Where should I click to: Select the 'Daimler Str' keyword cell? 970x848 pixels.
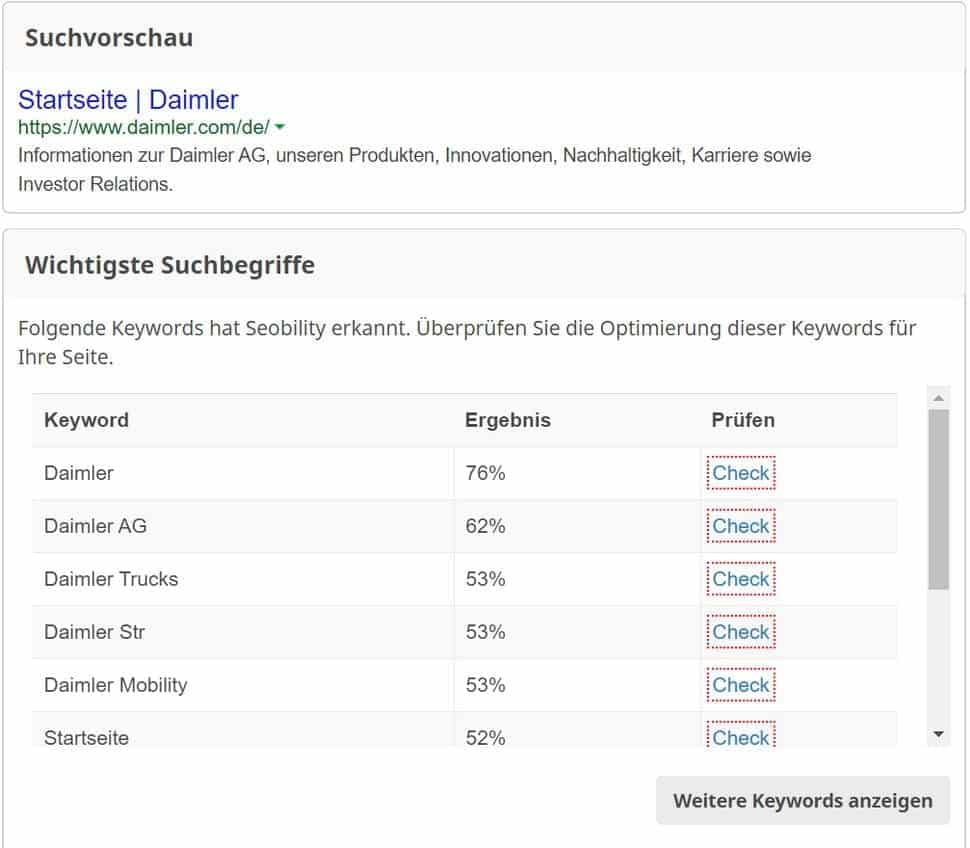click(242, 632)
